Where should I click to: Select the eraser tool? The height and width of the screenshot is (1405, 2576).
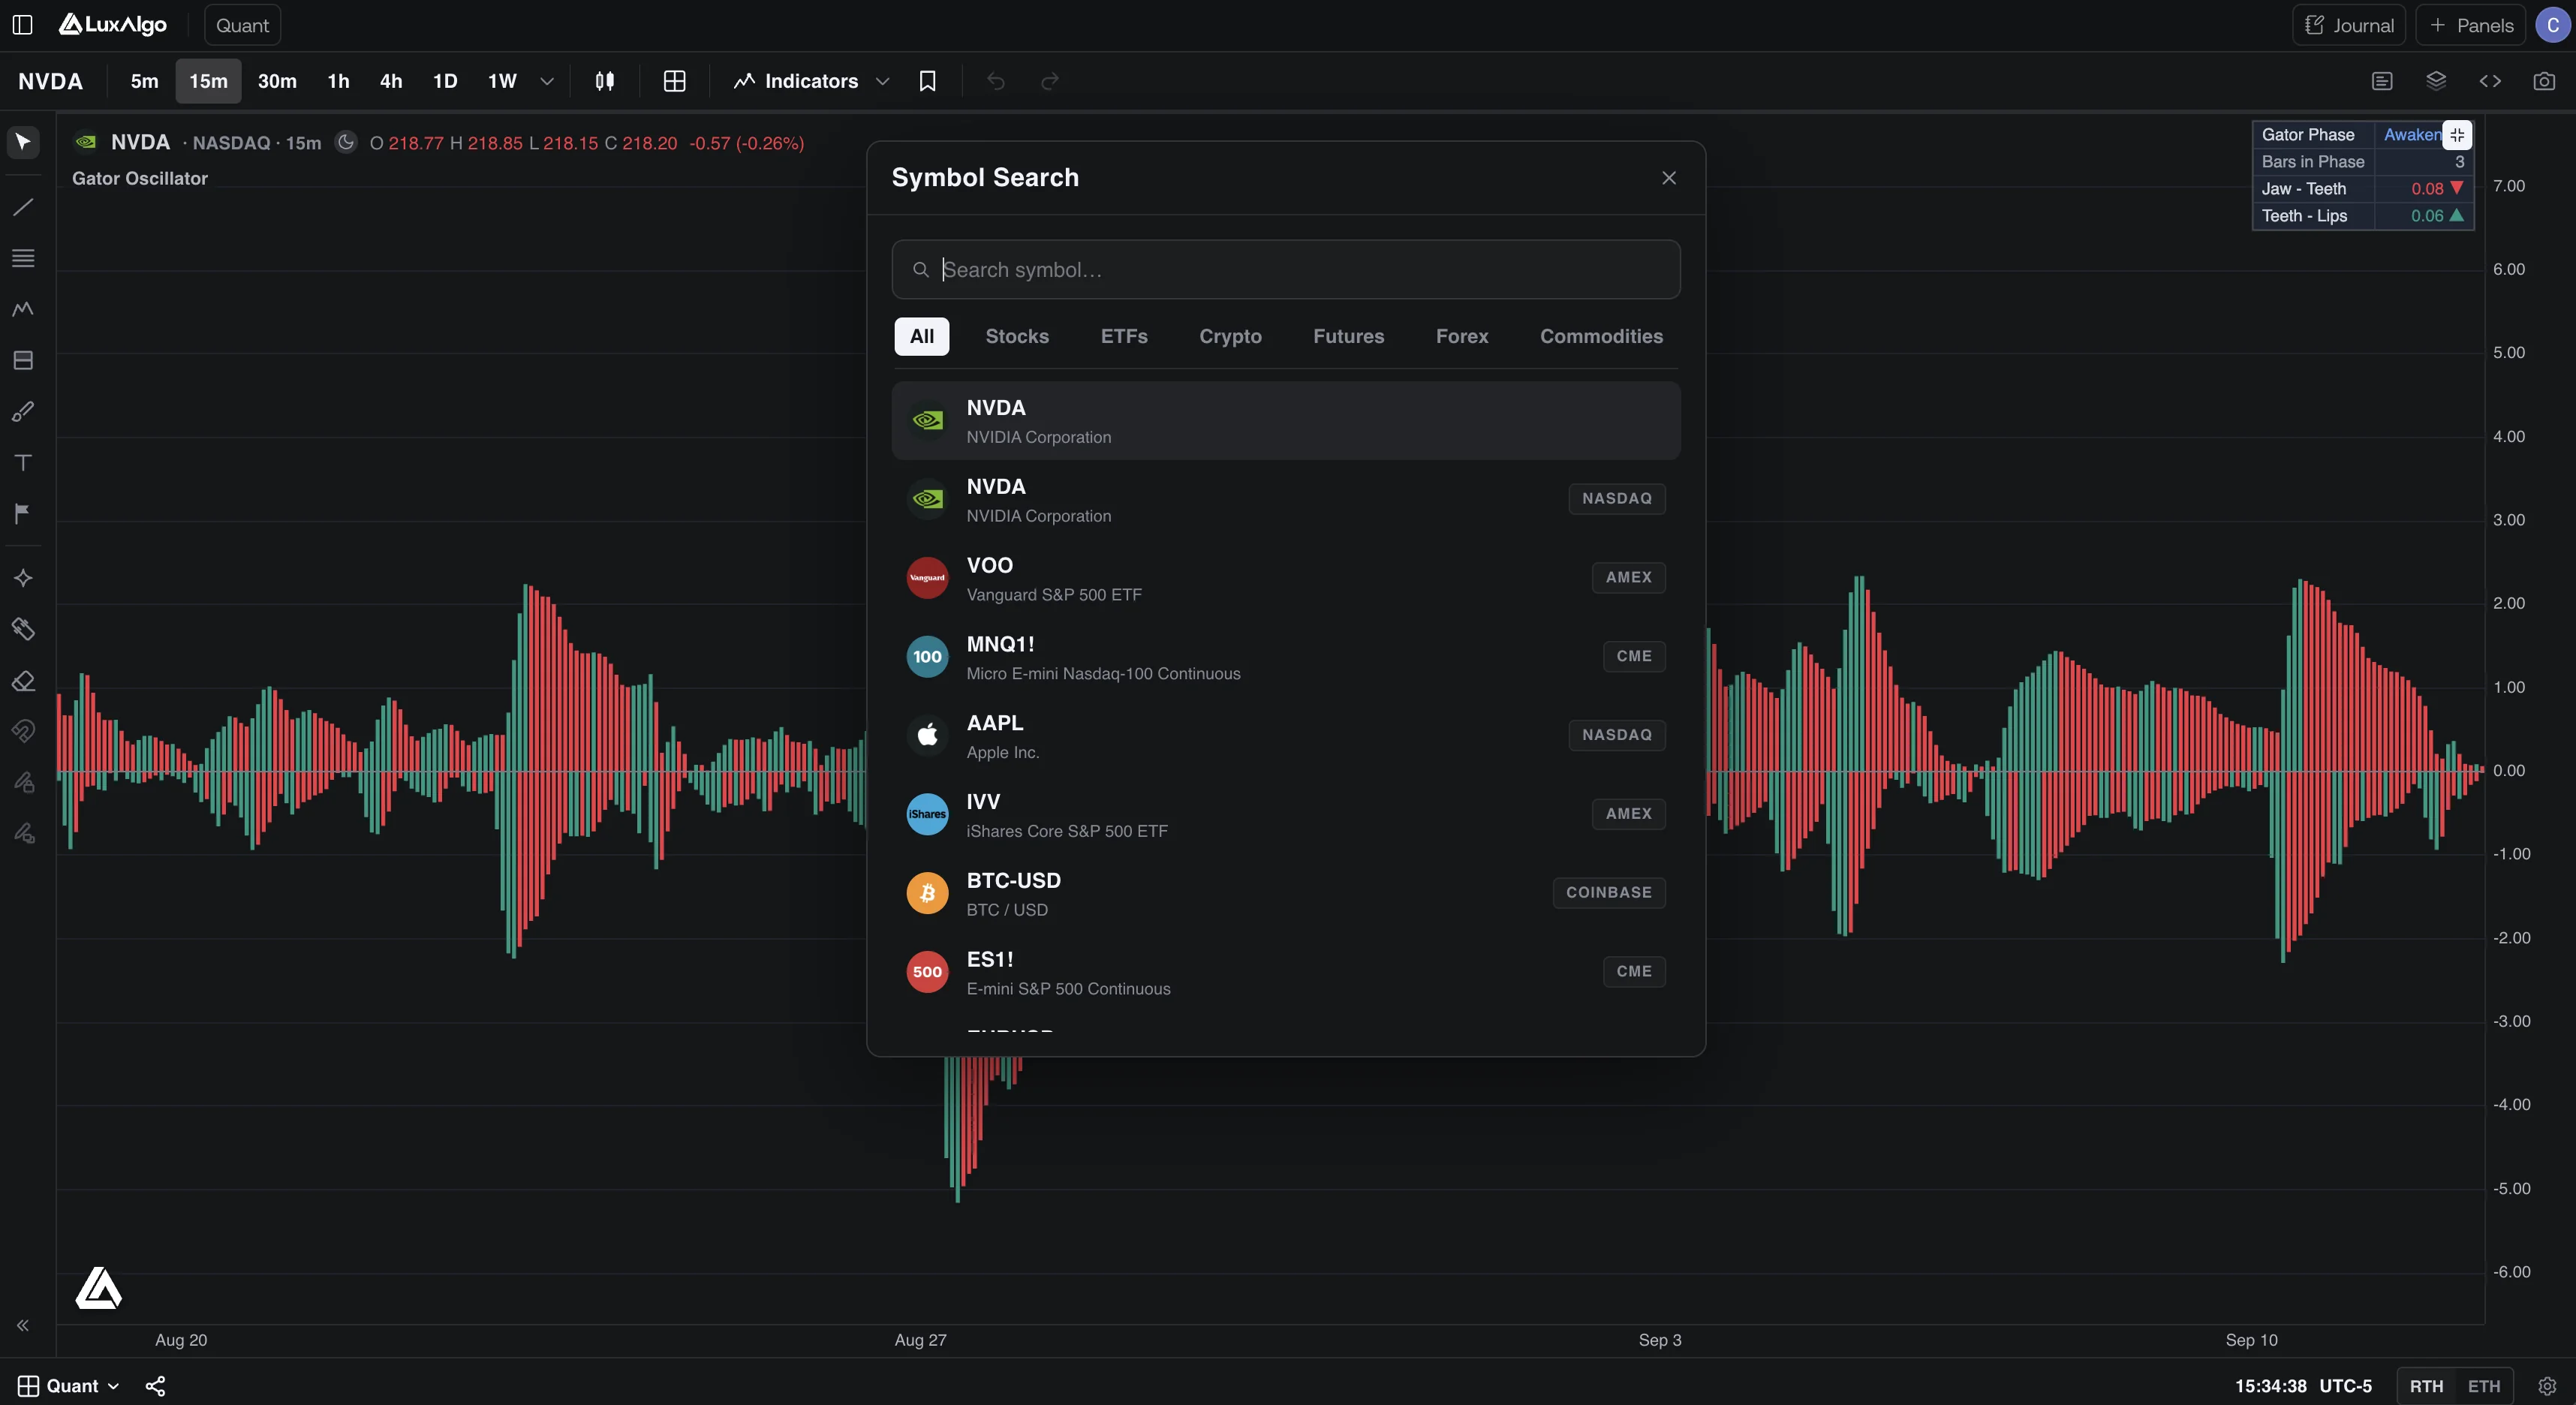23,681
